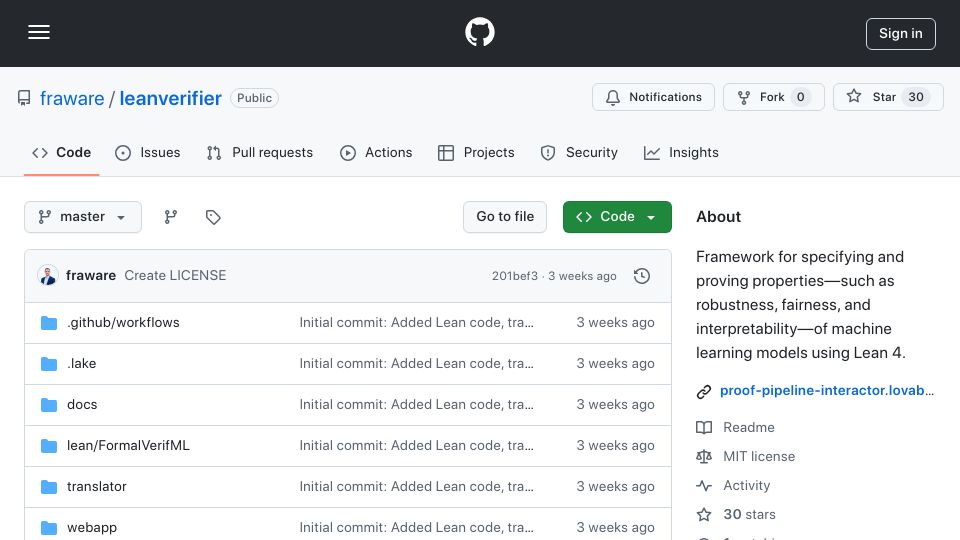The image size is (960, 540).
Task: View tags via the tag icon
Action: click(213, 217)
